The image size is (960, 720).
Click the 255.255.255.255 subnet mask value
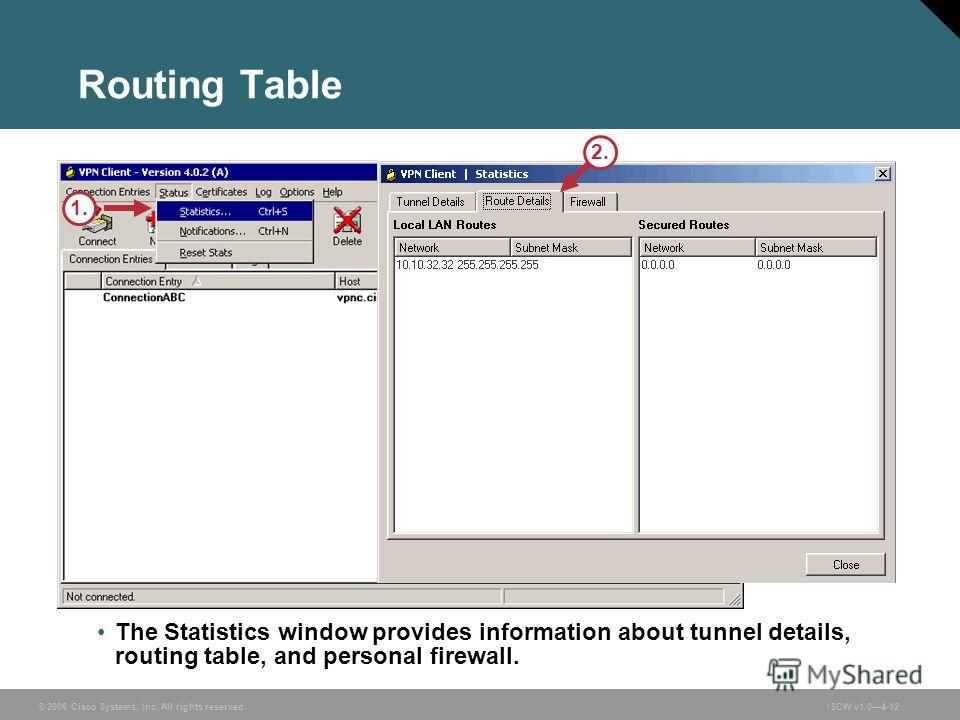(498, 265)
